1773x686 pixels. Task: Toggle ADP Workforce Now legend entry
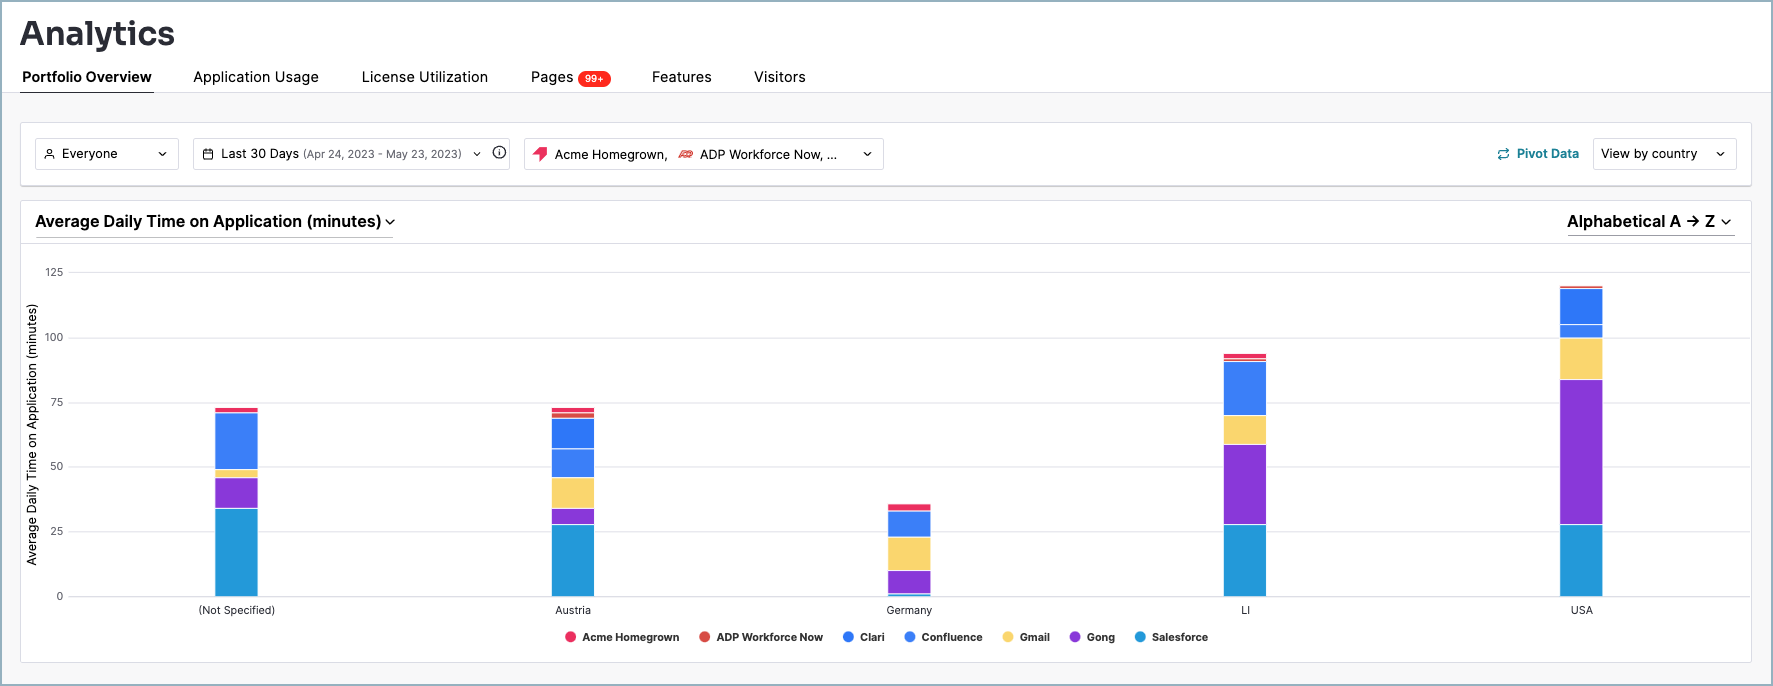761,637
